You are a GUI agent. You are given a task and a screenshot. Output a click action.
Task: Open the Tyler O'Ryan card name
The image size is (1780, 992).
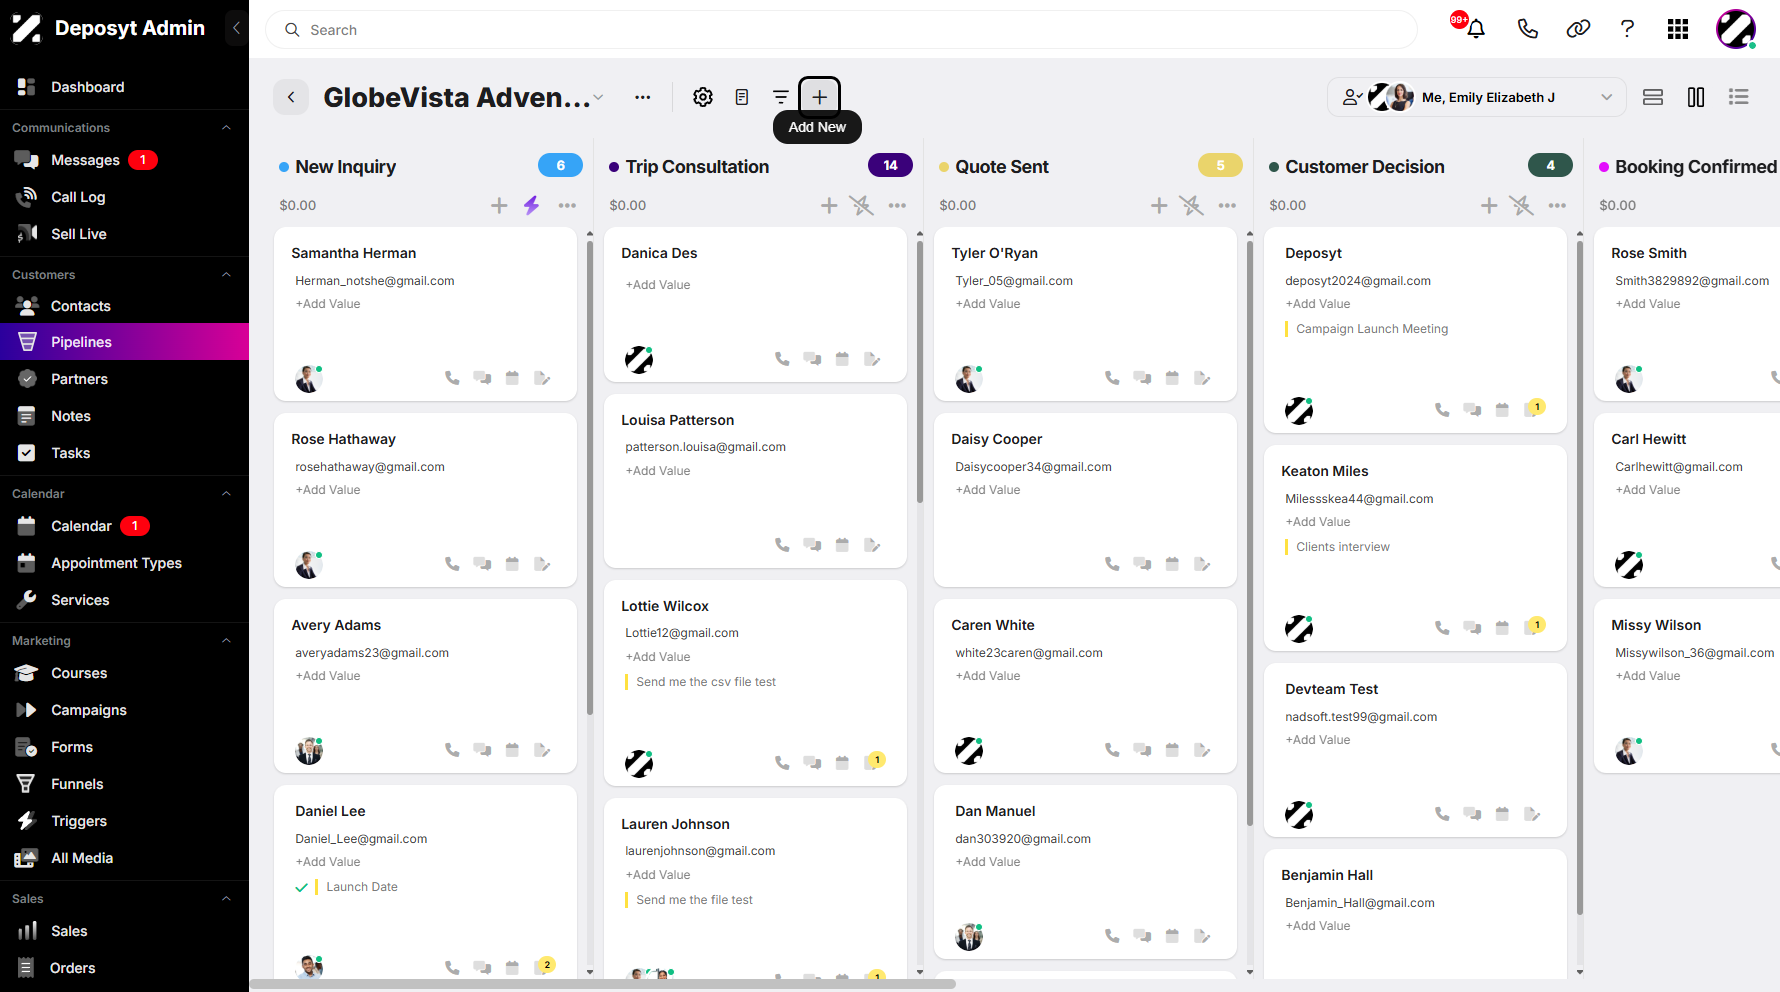(994, 253)
